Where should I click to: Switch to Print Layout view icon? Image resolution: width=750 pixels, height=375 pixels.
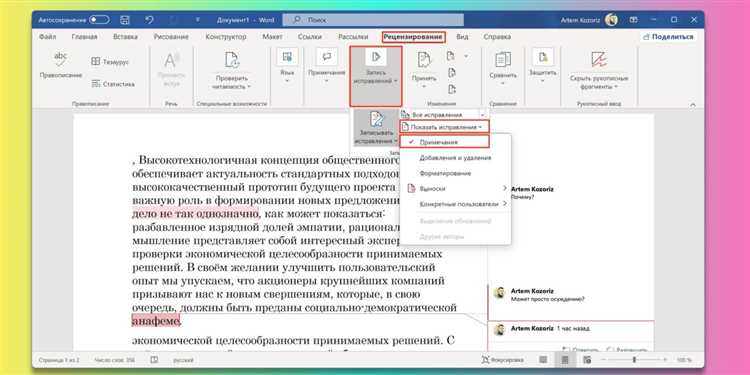coord(565,360)
